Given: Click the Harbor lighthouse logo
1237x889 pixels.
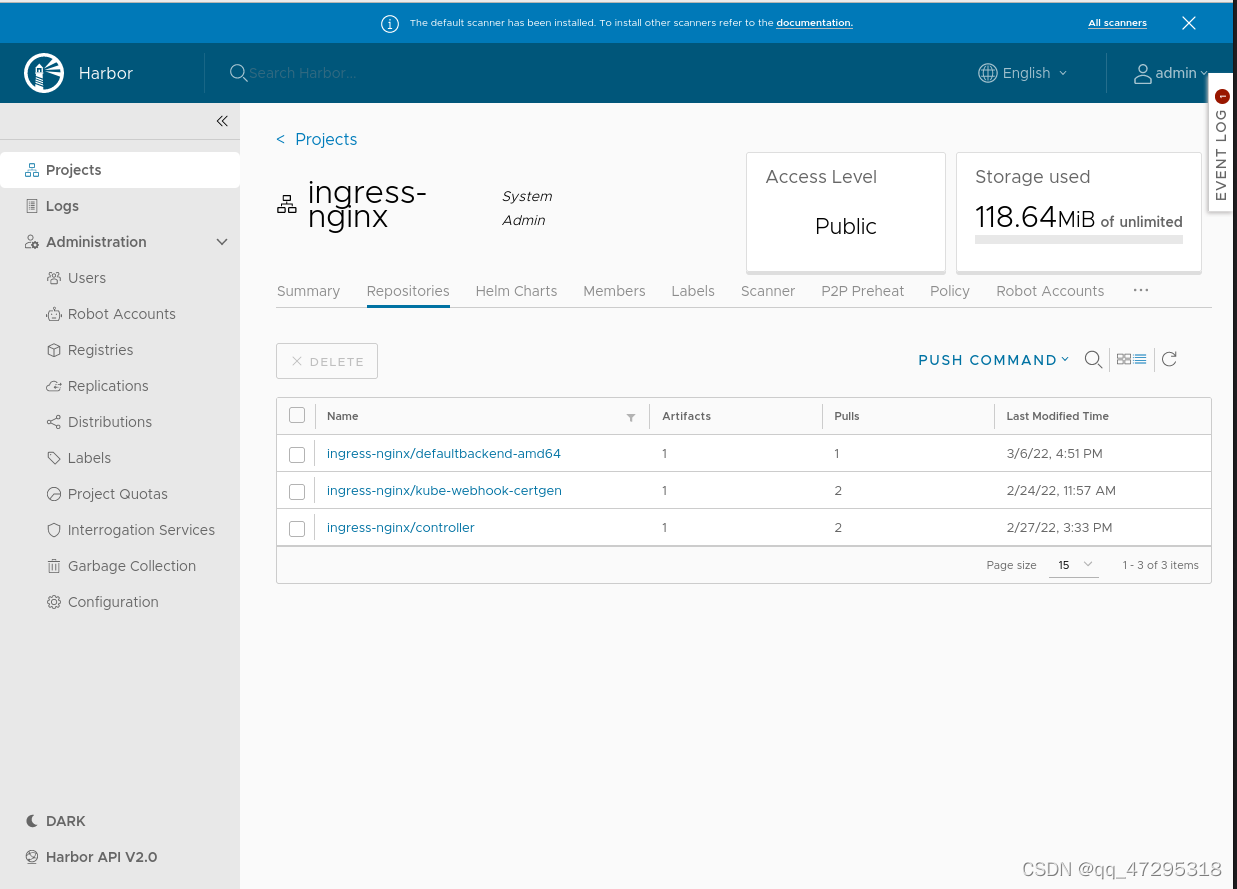Looking at the screenshot, I should 44,73.
